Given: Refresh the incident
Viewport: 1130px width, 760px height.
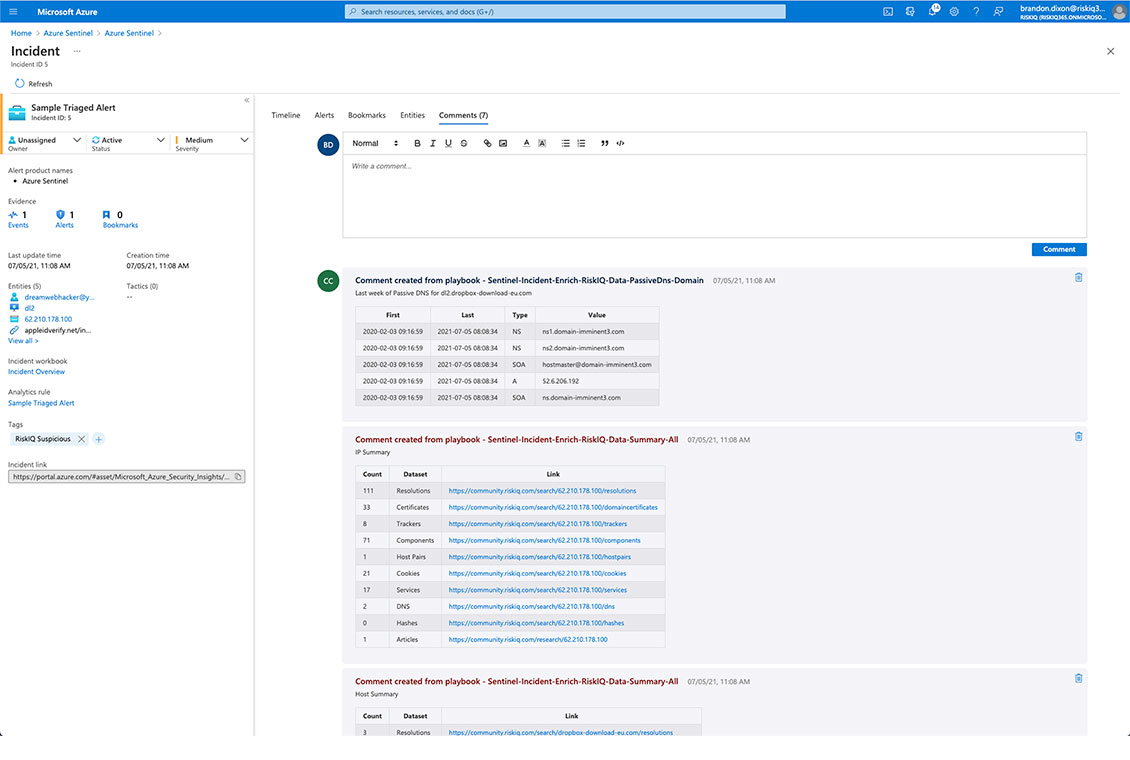Looking at the screenshot, I should 33,84.
